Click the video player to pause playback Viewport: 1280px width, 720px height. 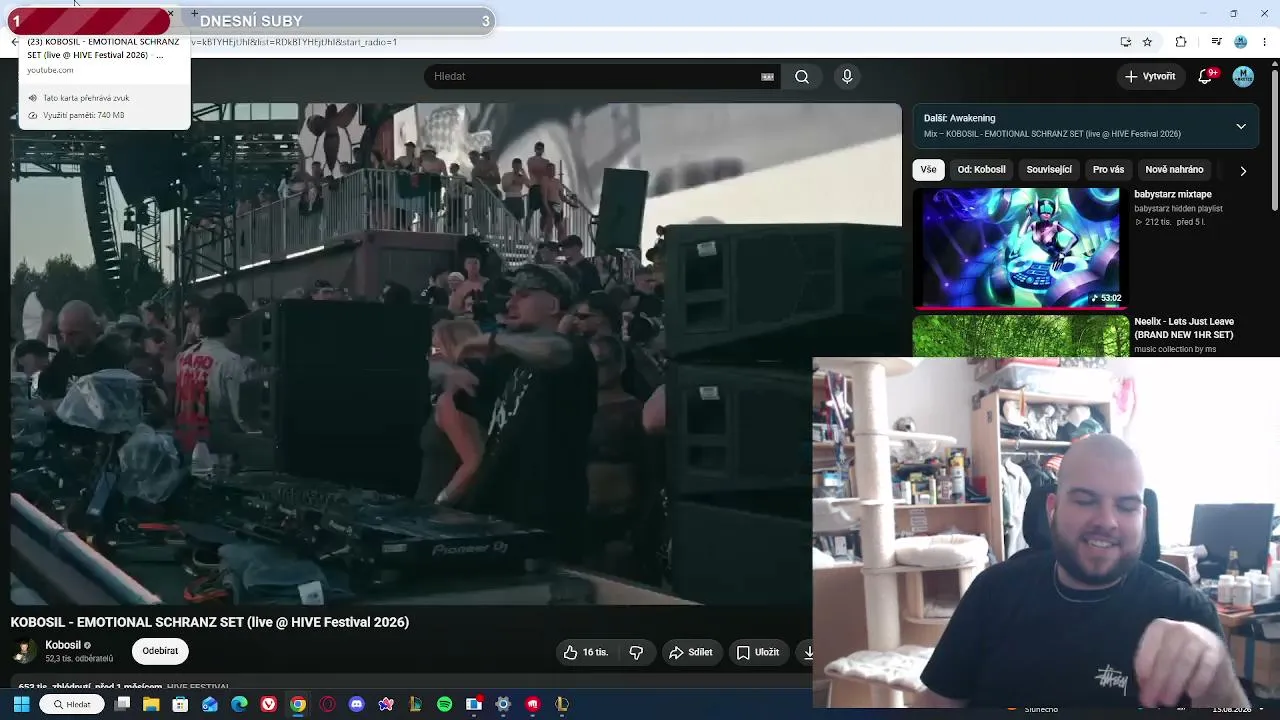(x=456, y=354)
